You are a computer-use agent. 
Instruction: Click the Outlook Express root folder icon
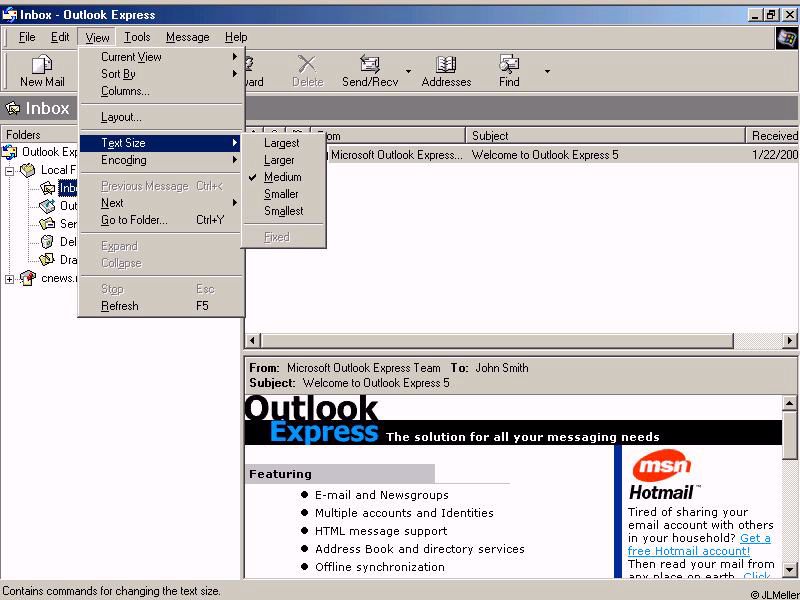10,152
